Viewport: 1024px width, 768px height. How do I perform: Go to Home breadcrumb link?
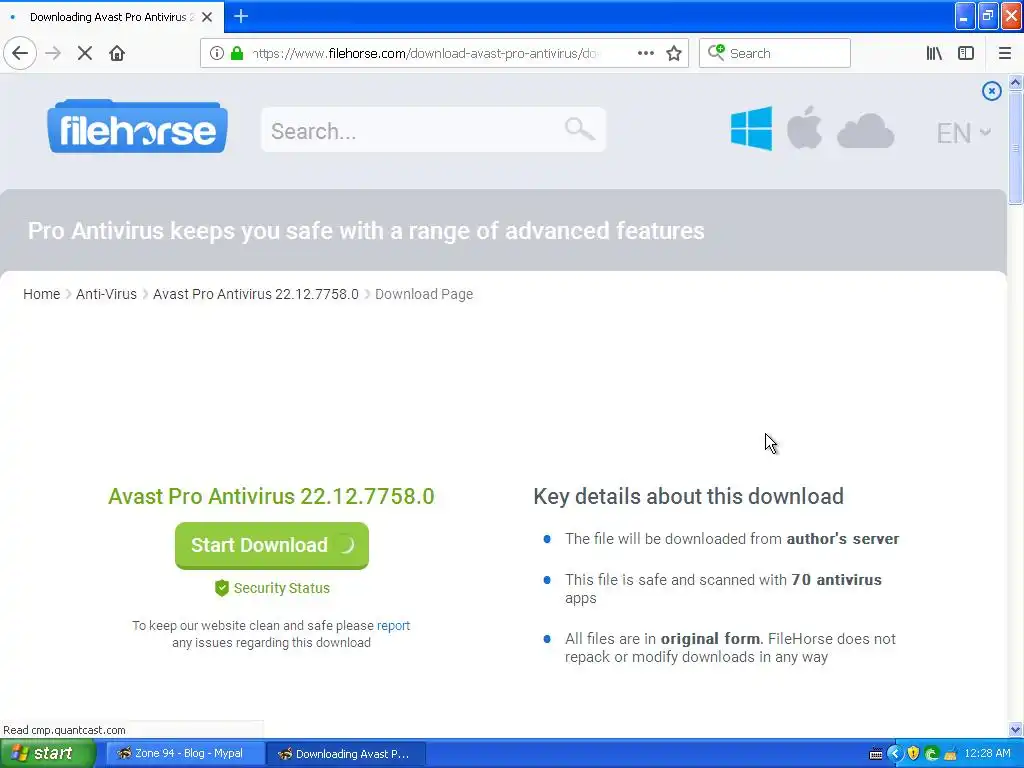(41, 295)
